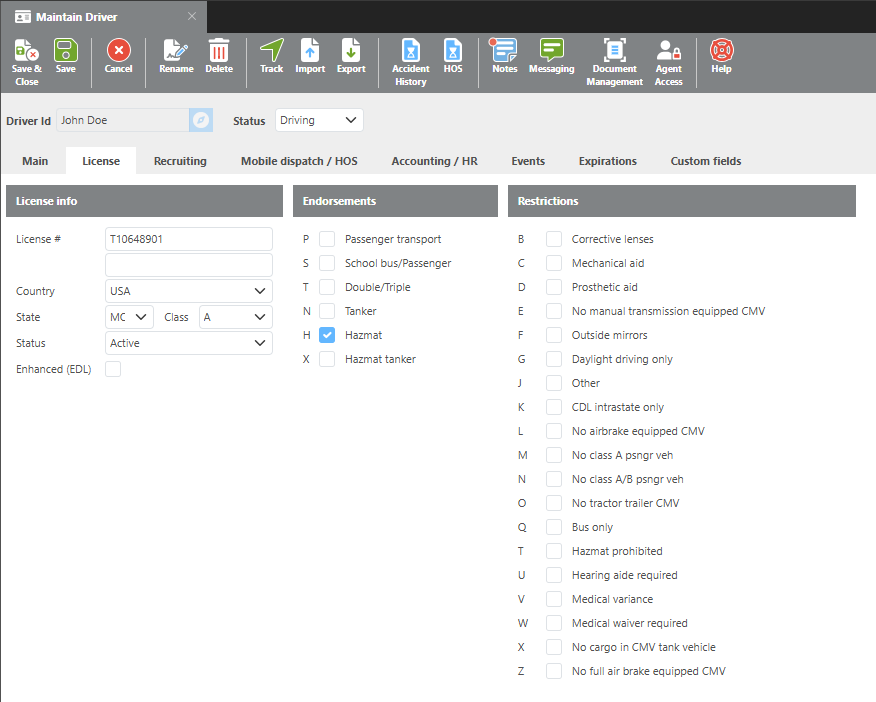This screenshot has width=876, height=702.
Task: Click the Save & Close icon
Action: coord(26,50)
